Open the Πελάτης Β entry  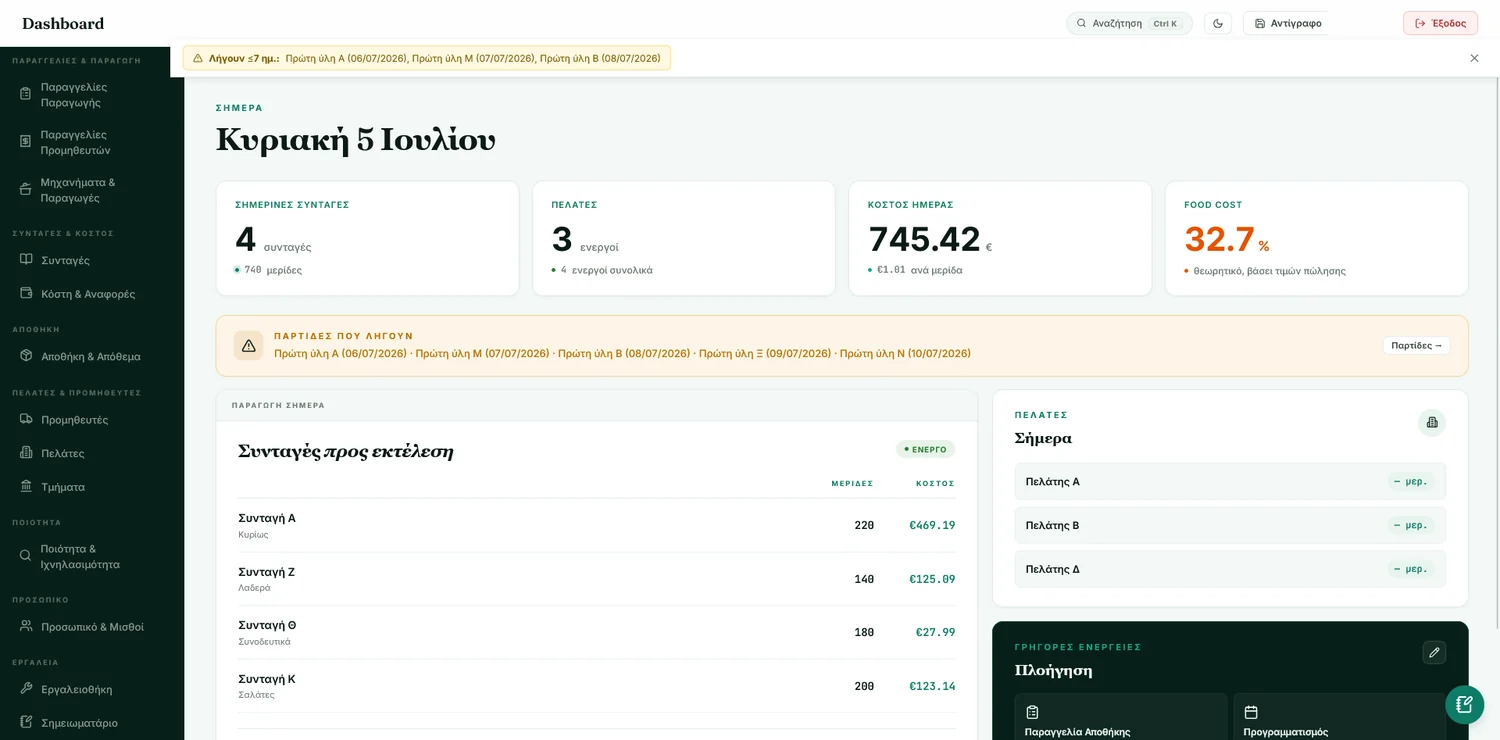(1230, 525)
